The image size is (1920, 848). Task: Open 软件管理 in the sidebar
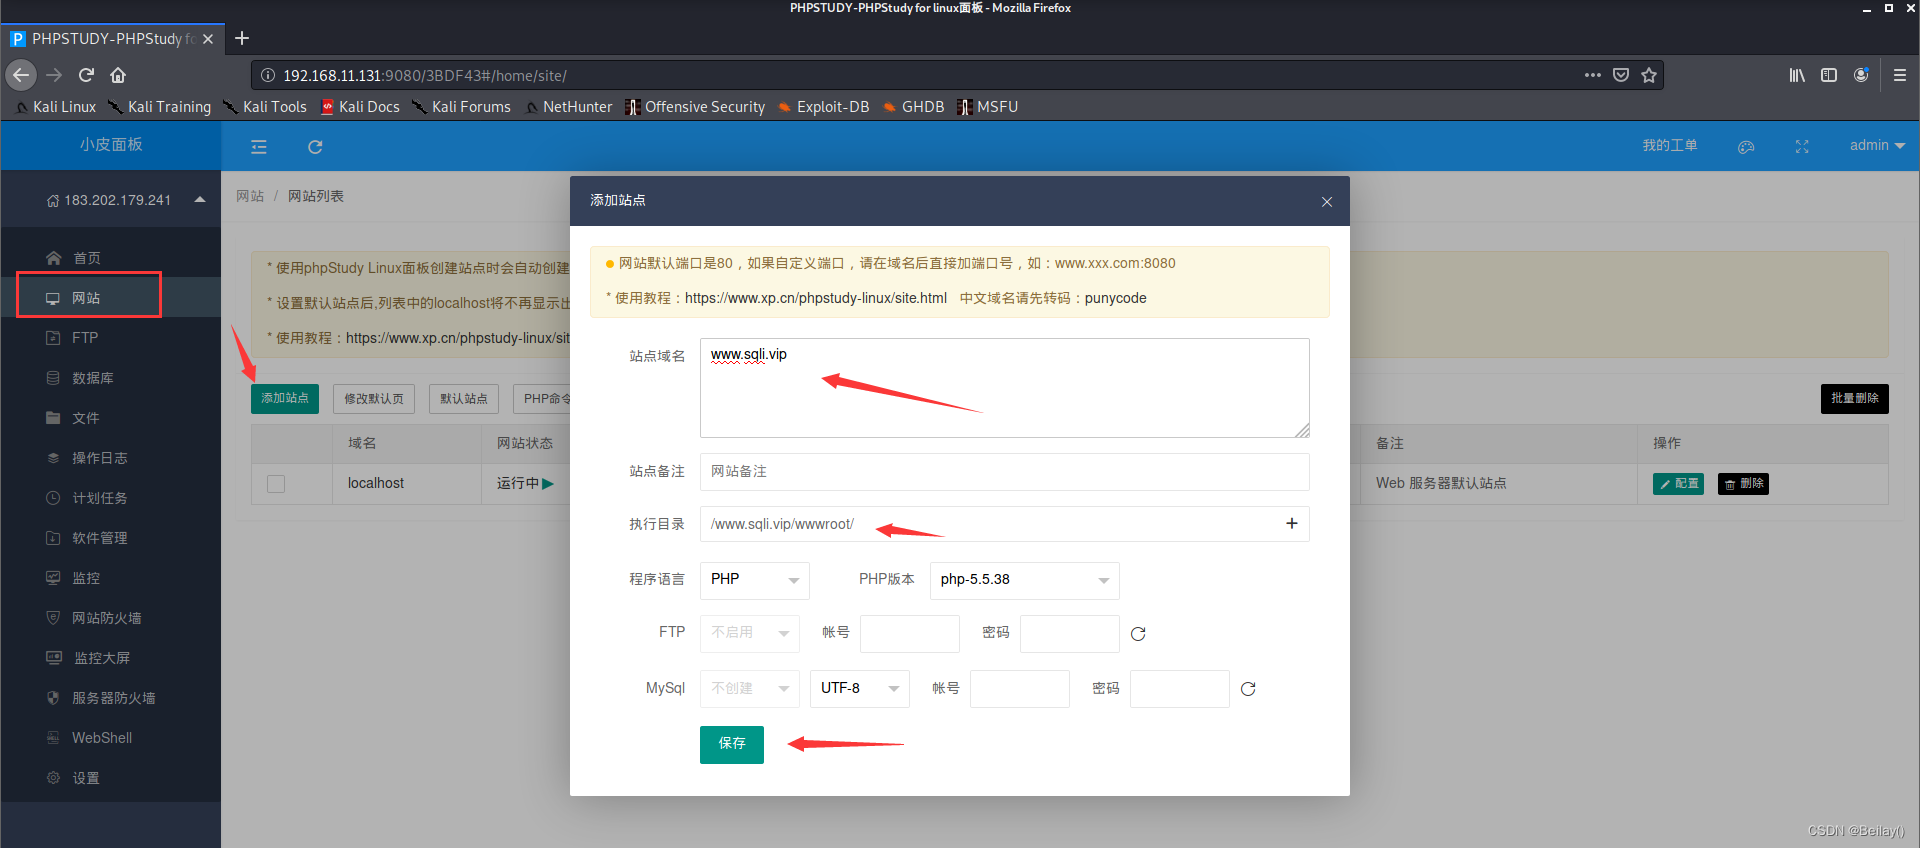pyautogui.click(x=110, y=538)
